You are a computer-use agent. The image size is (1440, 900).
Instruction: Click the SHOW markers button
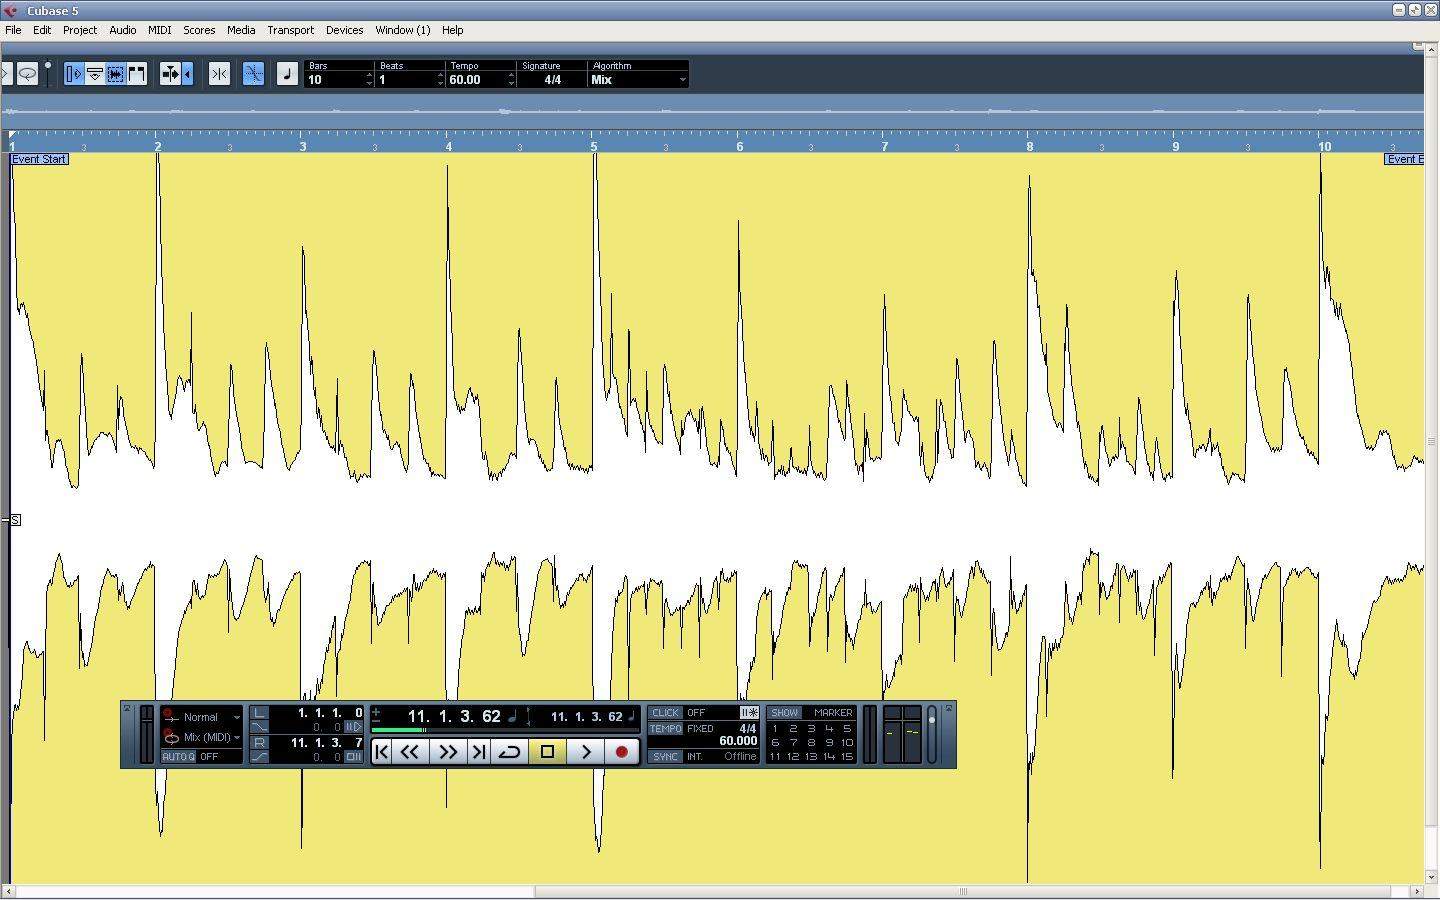tap(784, 713)
